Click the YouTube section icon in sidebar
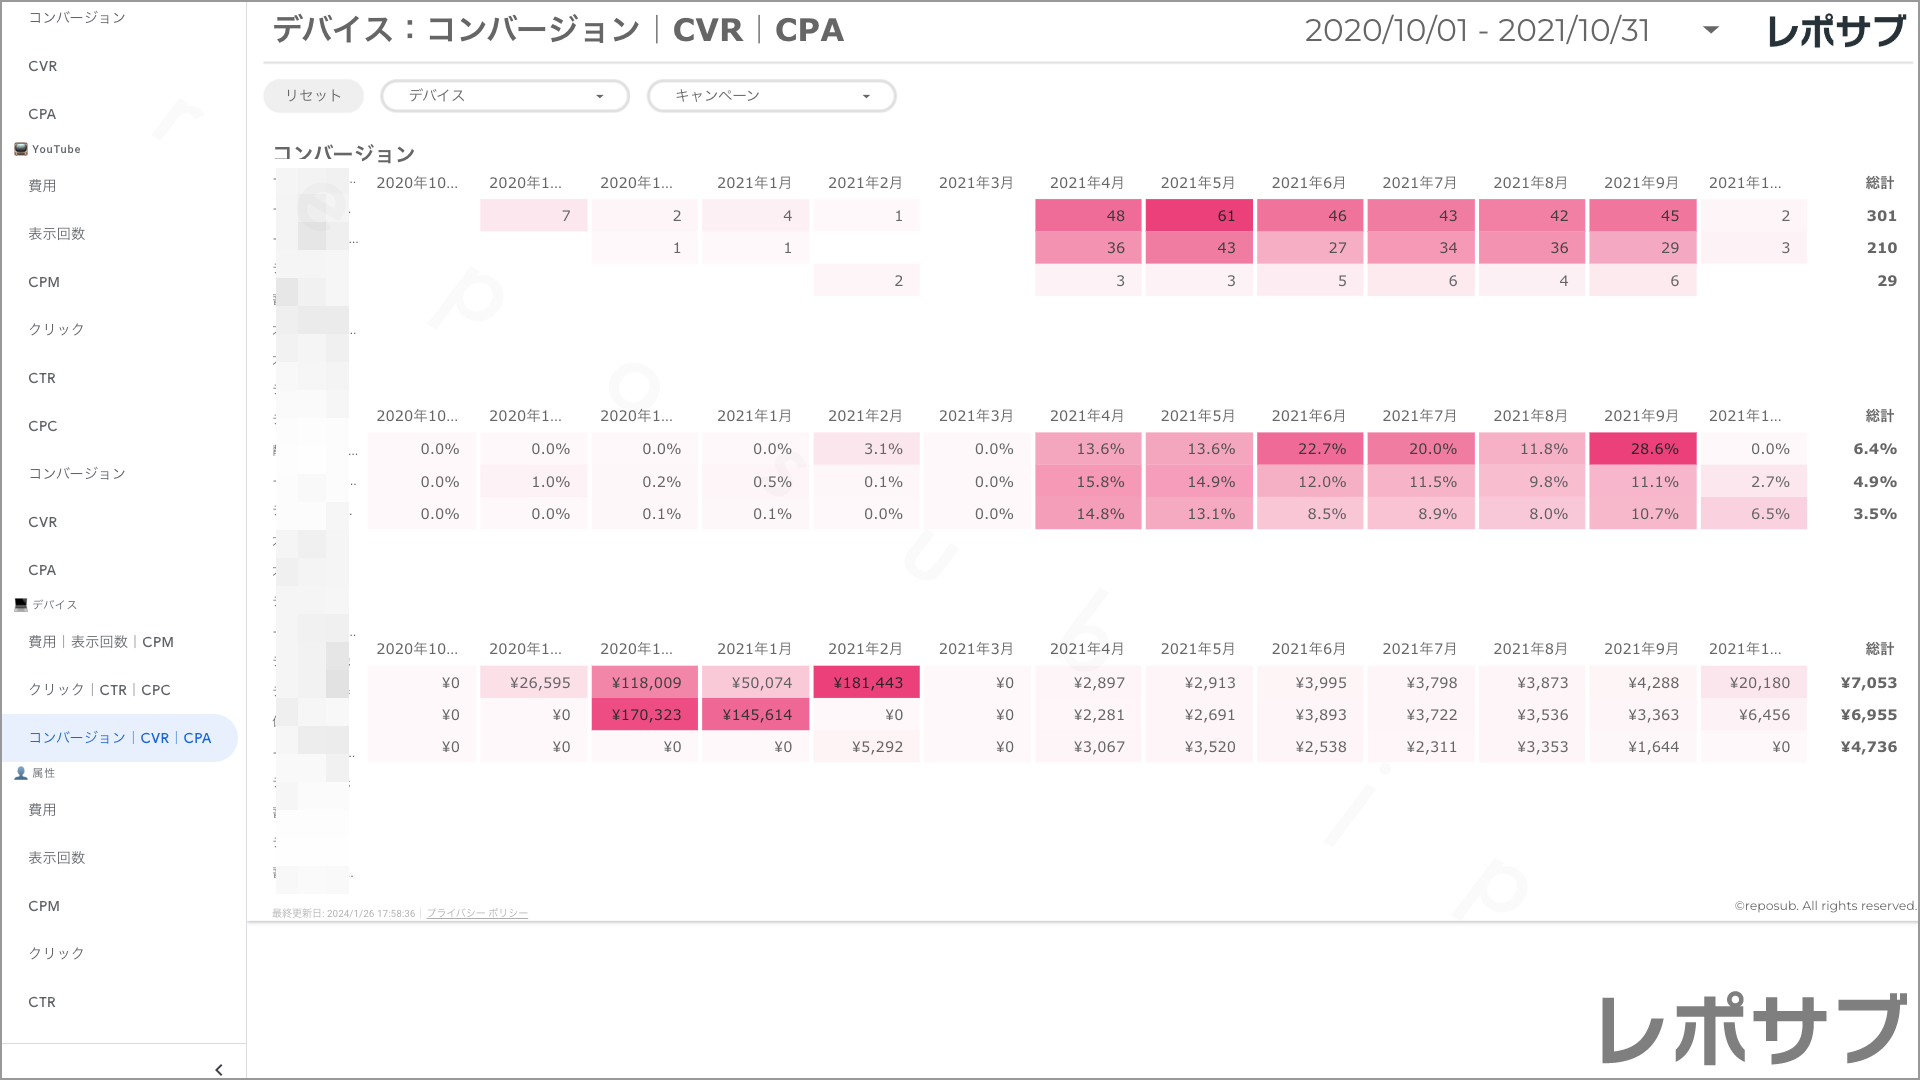This screenshot has height=1080, width=1920. [x=21, y=149]
